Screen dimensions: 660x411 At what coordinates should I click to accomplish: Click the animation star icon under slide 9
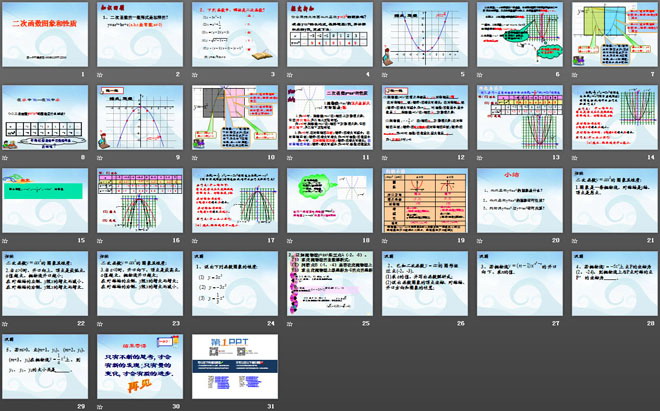point(100,157)
